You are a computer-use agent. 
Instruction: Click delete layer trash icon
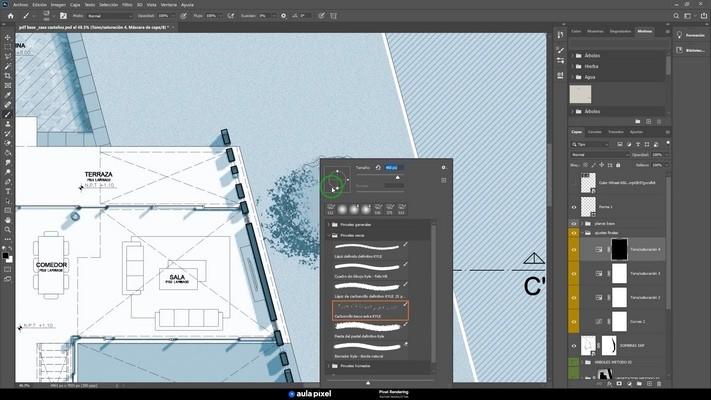tap(659, 384)
